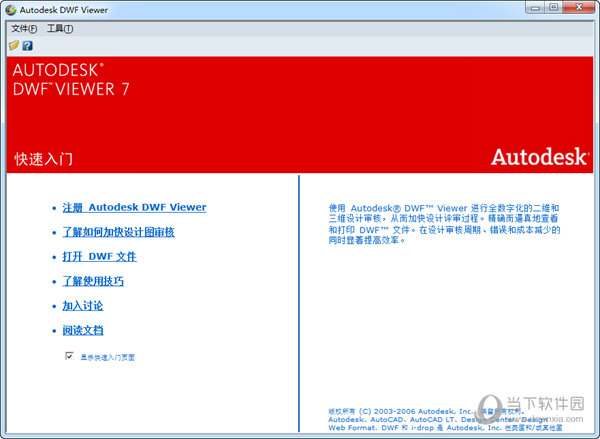Click the 打开 DWF 文件 link
Viewport: 600px width, 439px height.
99,256
